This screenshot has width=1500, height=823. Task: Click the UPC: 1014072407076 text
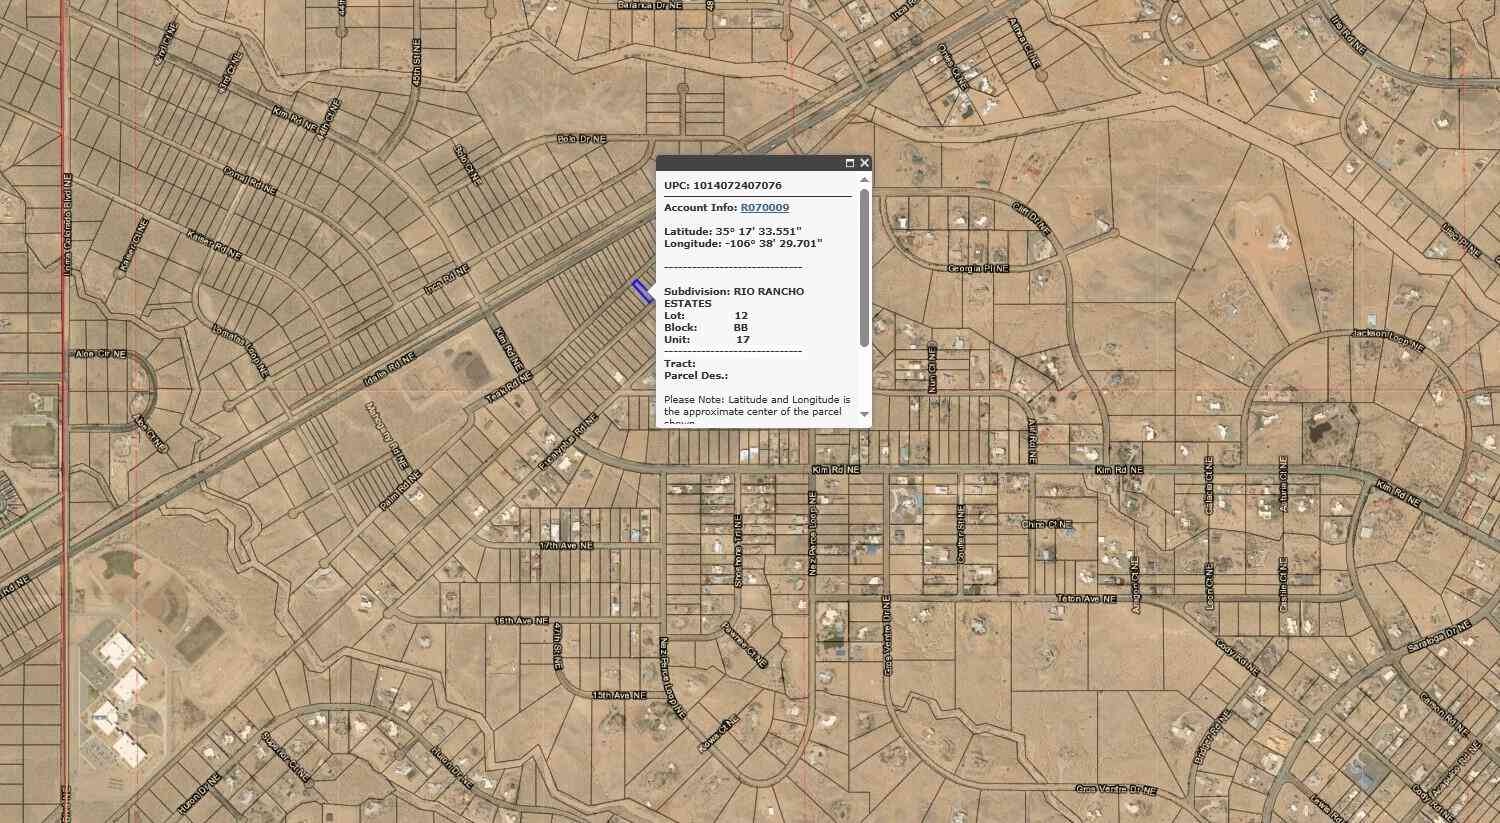723,186
